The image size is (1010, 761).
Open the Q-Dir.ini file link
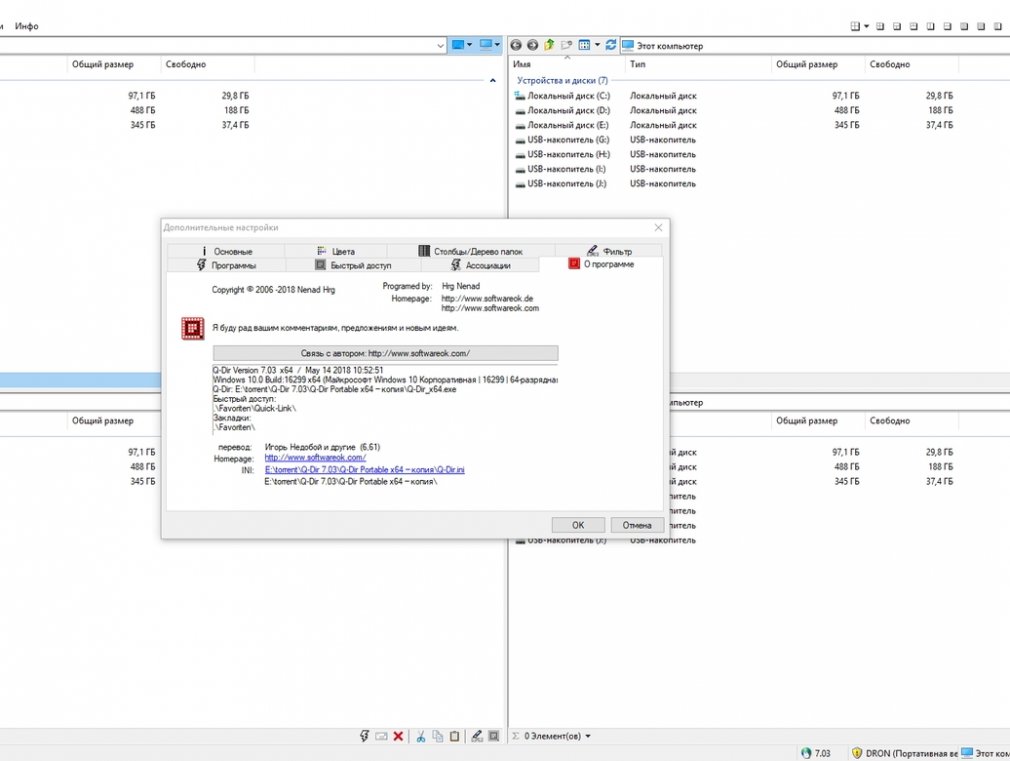[365, 469]
